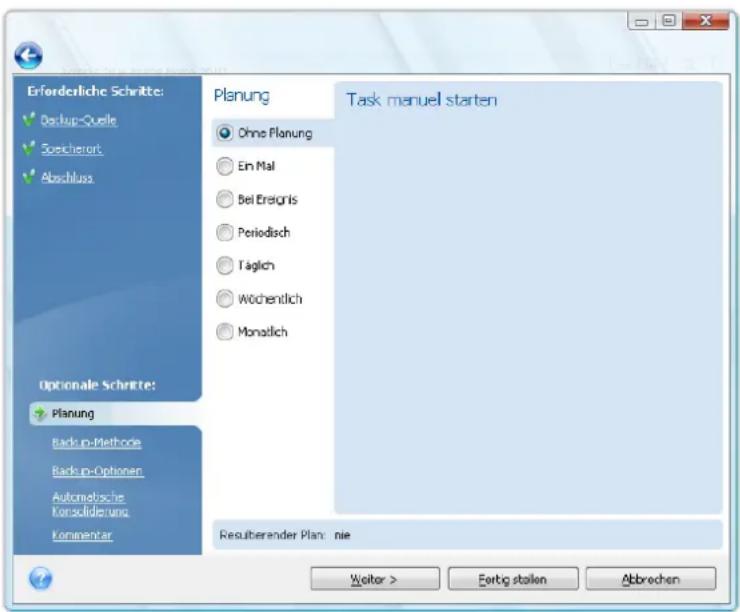The width and height of the screenshot is (740, 612).
Task: Go to the Speicherort step
Action: [x=71, y=149]
